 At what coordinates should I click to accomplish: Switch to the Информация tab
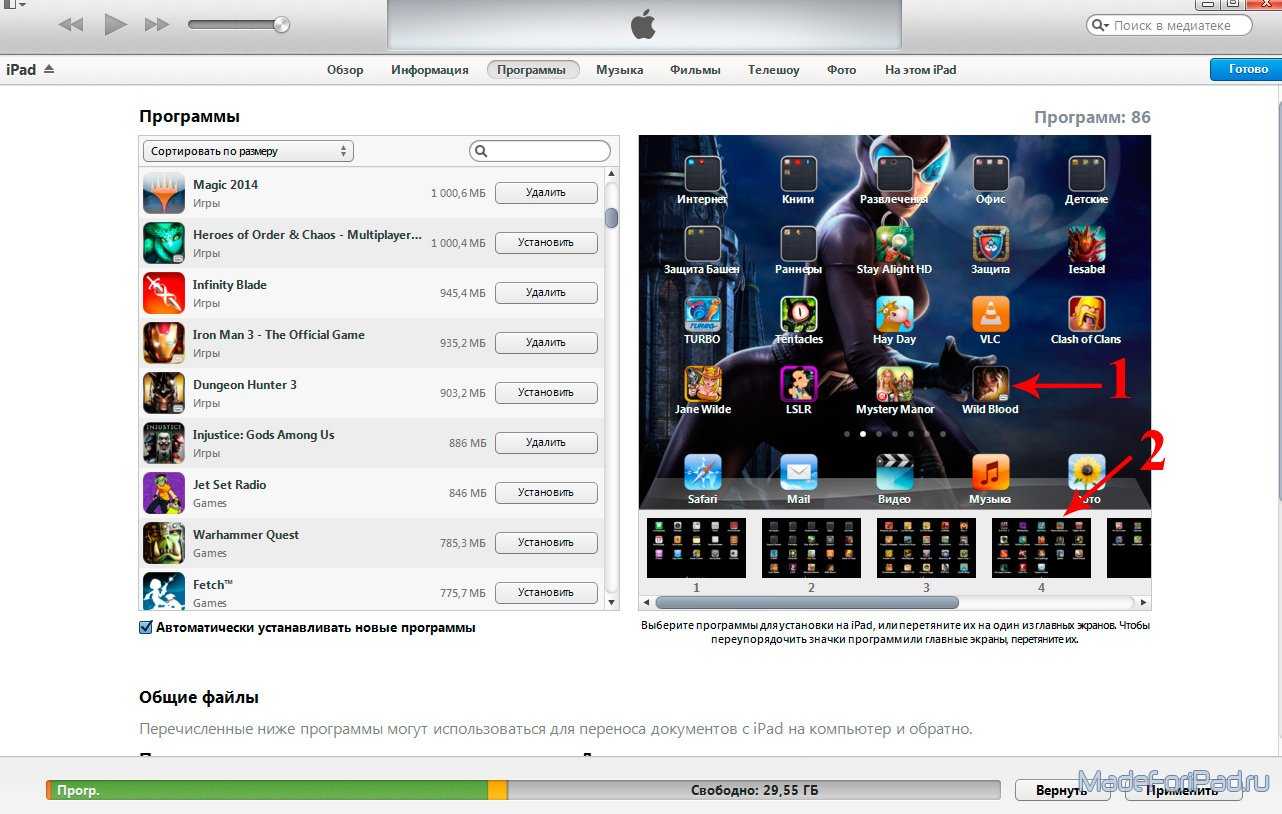point(430,70)
